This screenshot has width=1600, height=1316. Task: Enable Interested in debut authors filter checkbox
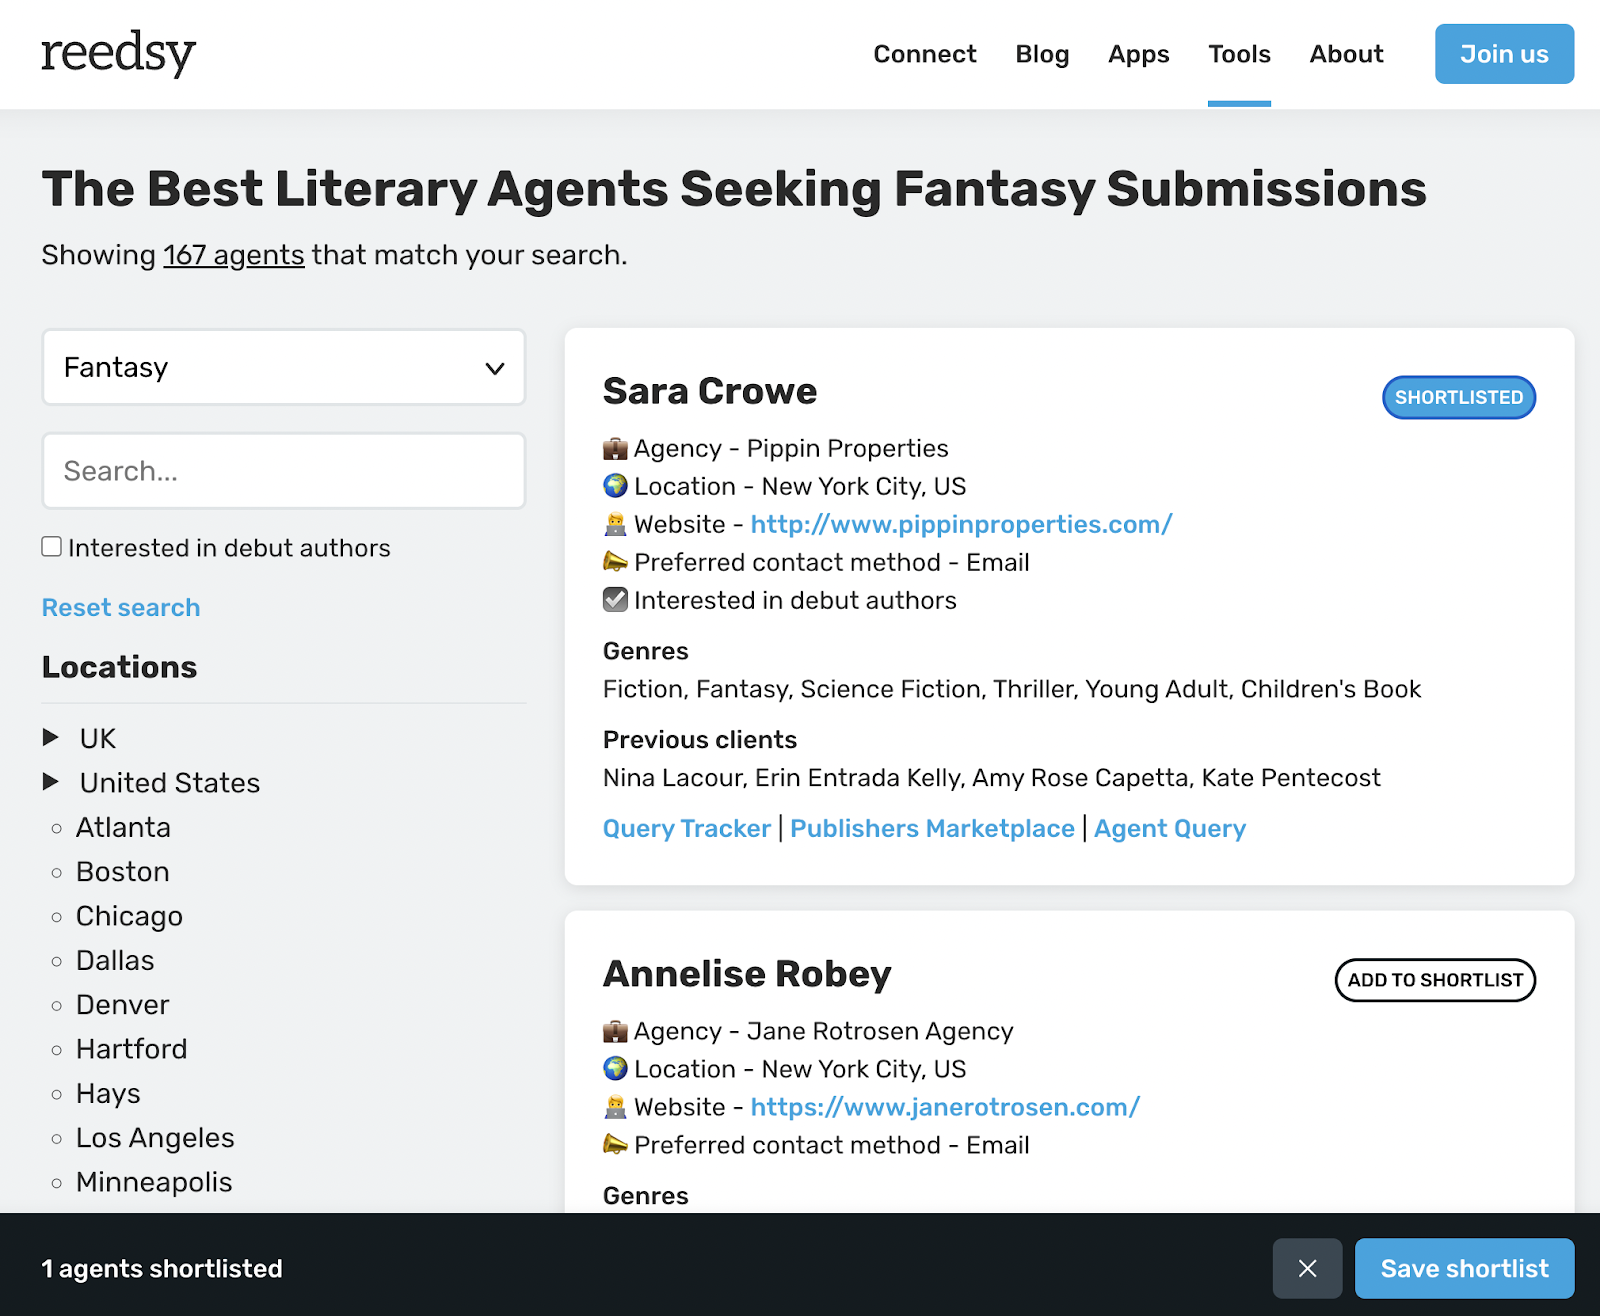pyautogui.click(x=52, y=546)
